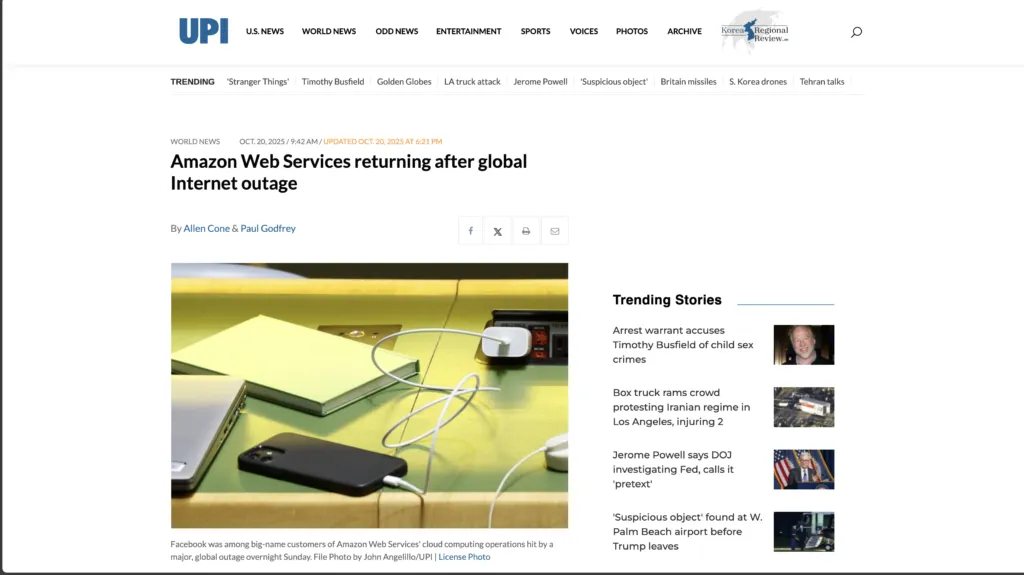This screenshot has width=1024, height=575.
Task: Open the search magnifier icon
Action: pyautogui.click(x=856, y=32)
